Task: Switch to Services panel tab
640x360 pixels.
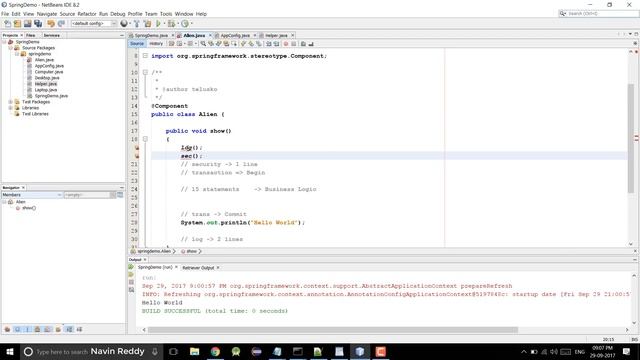Action: tap(52, 36)
